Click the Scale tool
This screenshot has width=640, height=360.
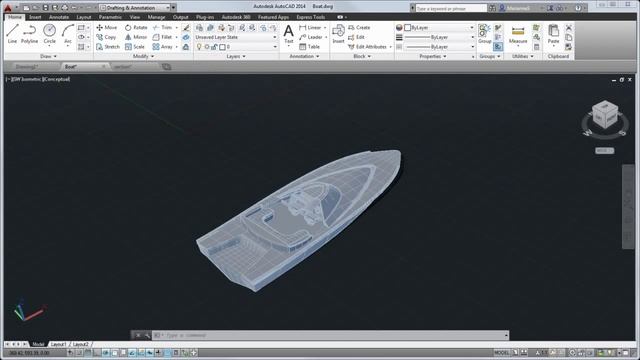135,47
